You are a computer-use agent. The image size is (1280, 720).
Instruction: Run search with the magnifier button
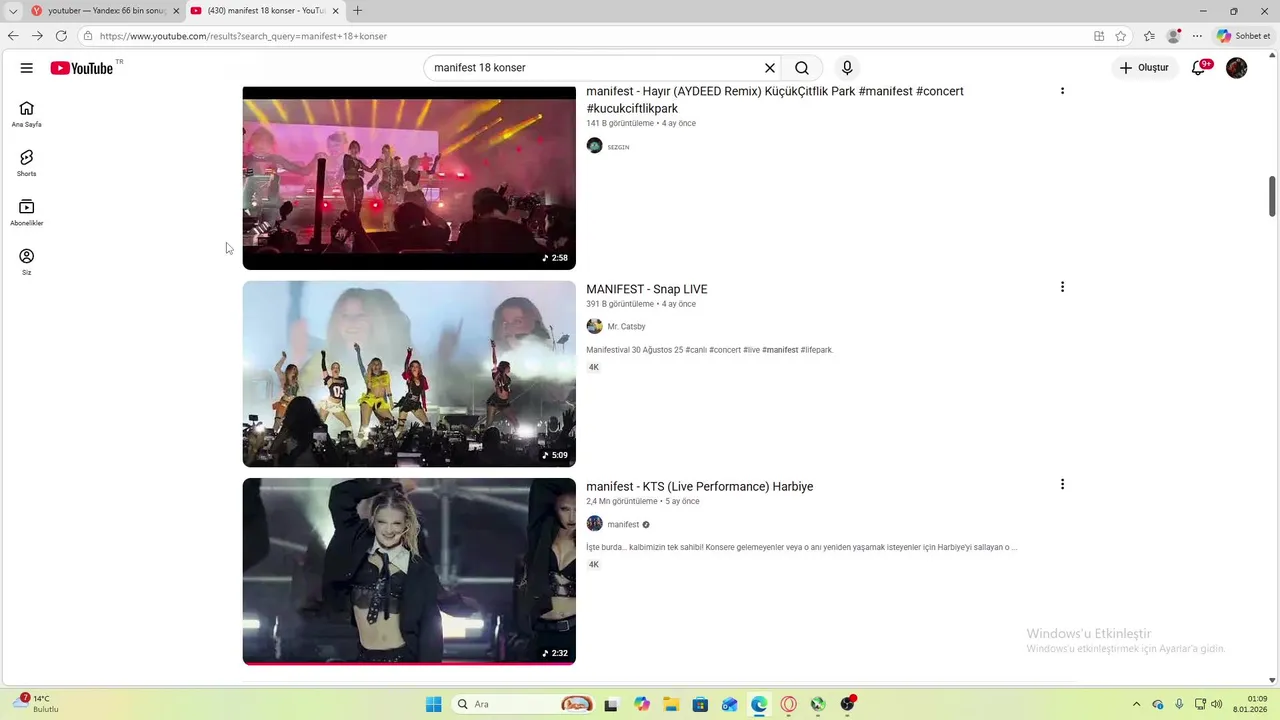(x=802, y=68)
